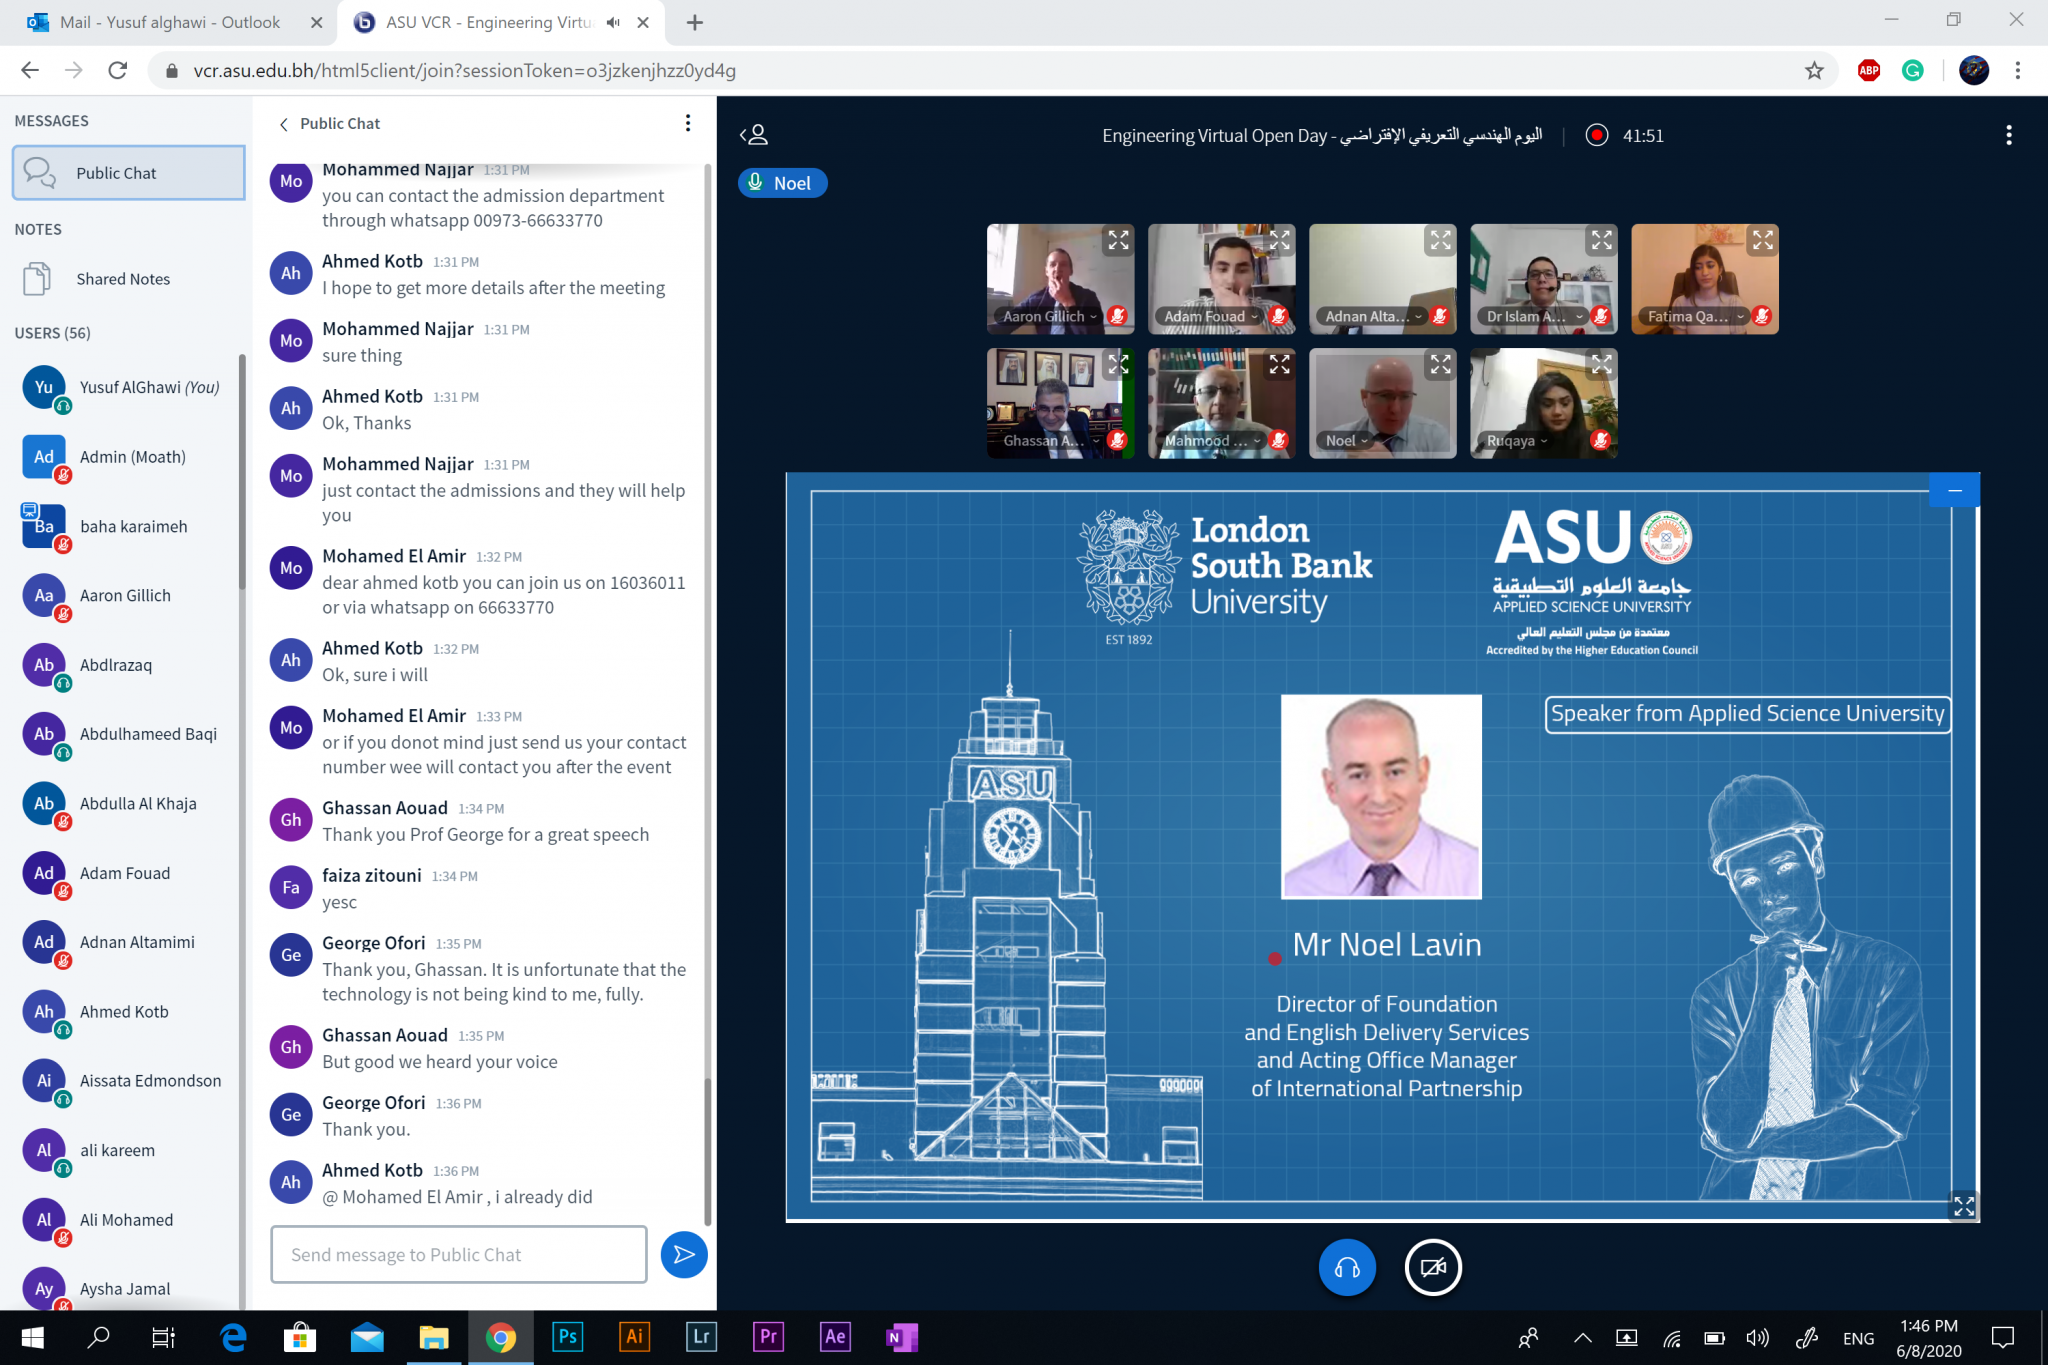The image size is (2048, 1365).
Task: Minimize the presentation with the blue minus button
Action: 1955,490
